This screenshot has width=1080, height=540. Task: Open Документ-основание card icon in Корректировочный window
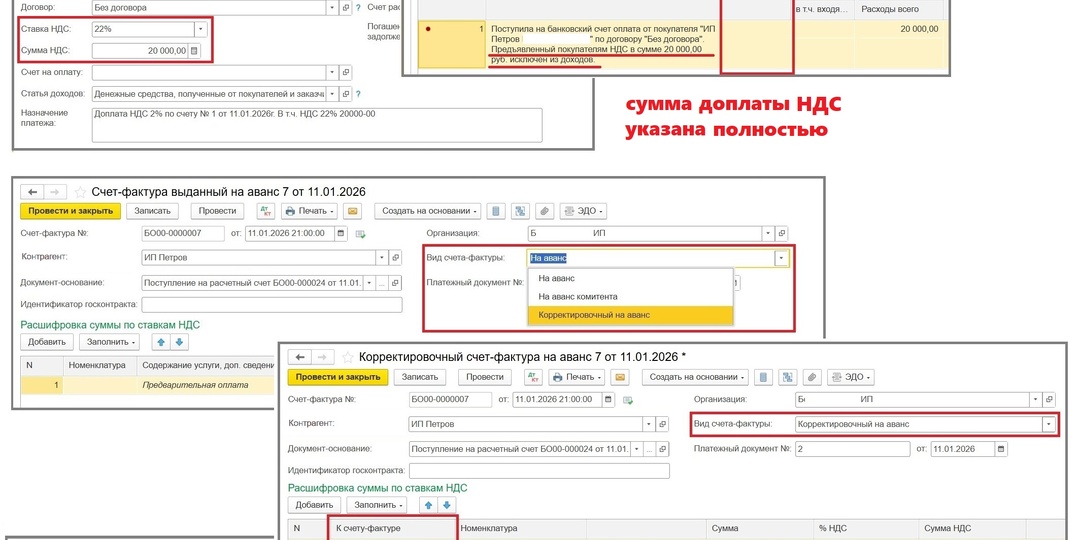click(663, 449)
